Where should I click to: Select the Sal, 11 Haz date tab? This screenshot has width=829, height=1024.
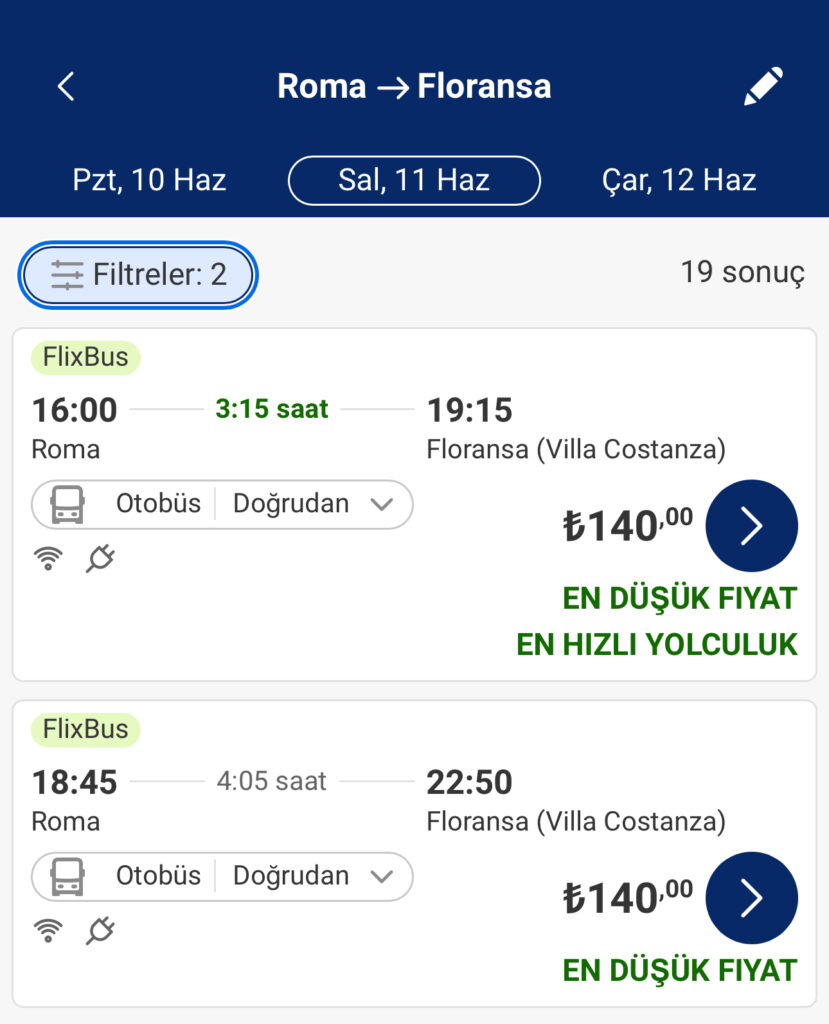coord(414,180)
